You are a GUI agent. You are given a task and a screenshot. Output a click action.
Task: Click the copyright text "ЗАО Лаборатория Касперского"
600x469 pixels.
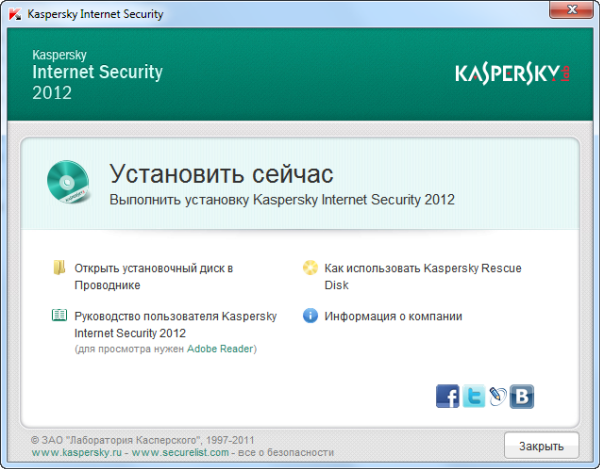142,440
